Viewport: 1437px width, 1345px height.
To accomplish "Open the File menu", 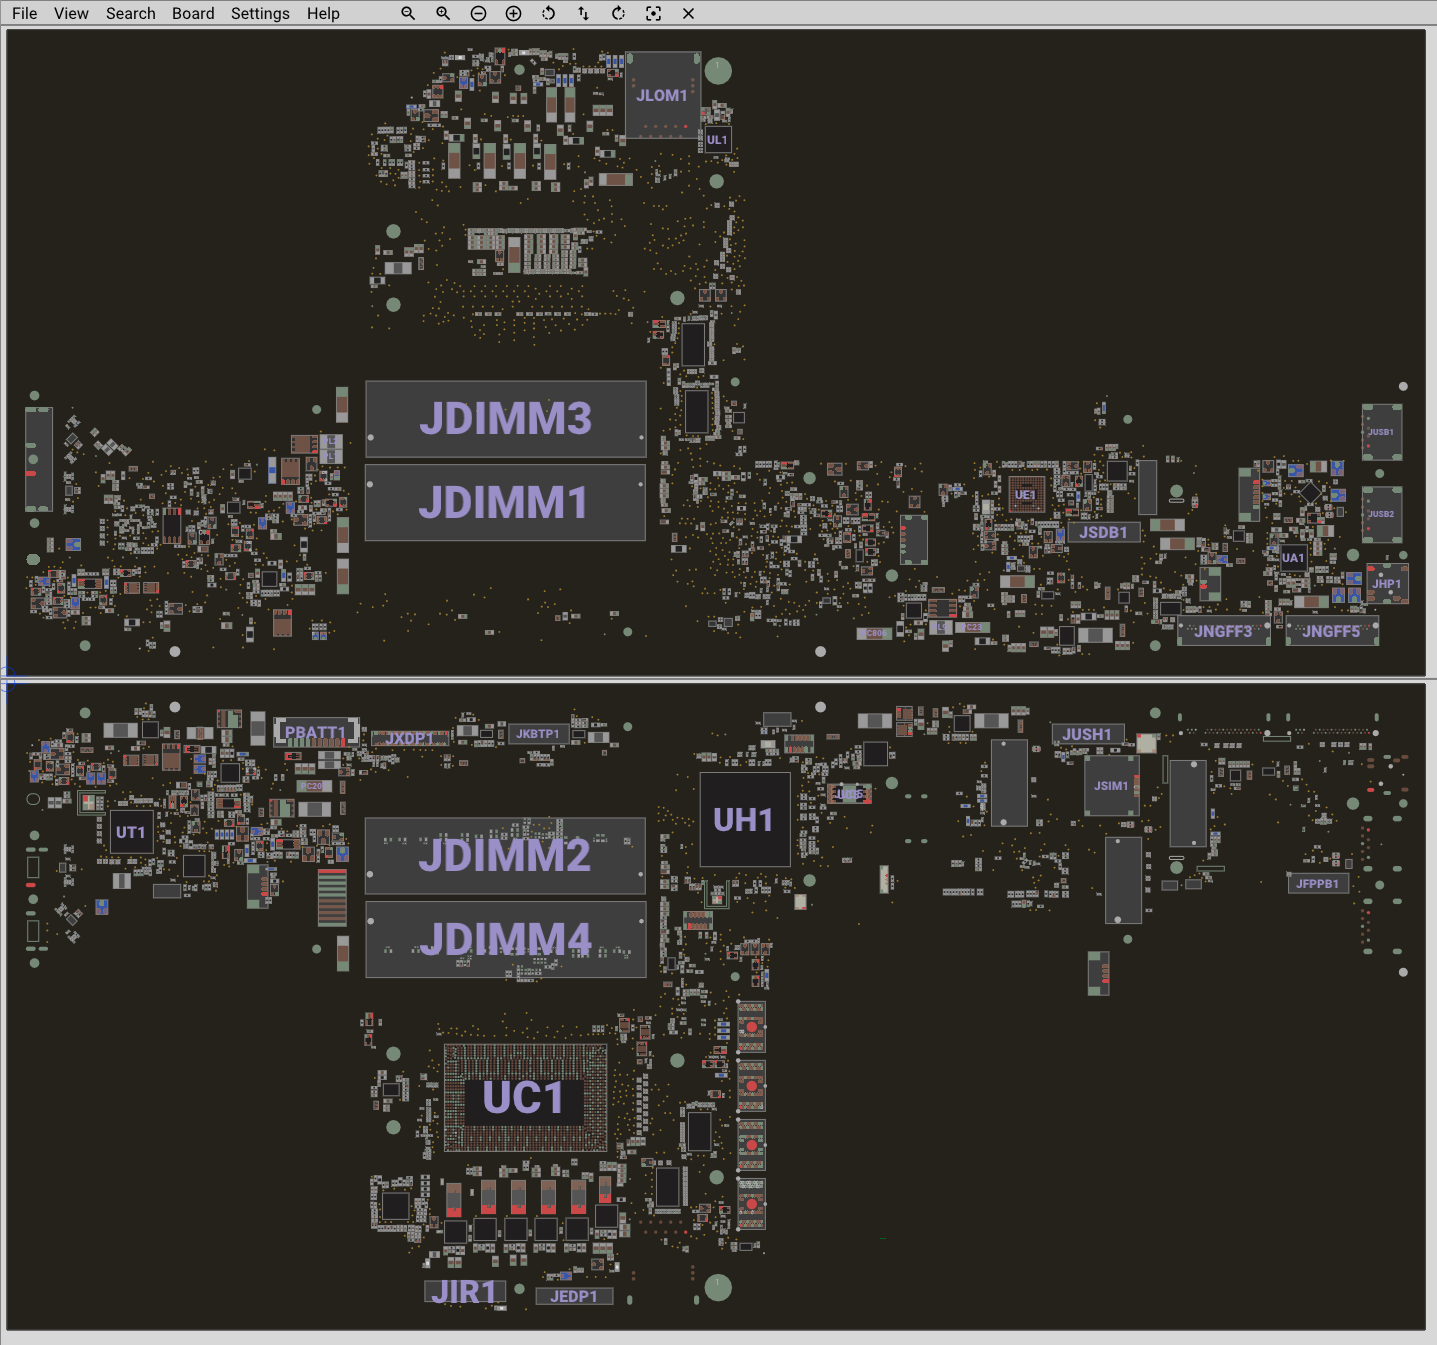I will (x=24, y=13).
